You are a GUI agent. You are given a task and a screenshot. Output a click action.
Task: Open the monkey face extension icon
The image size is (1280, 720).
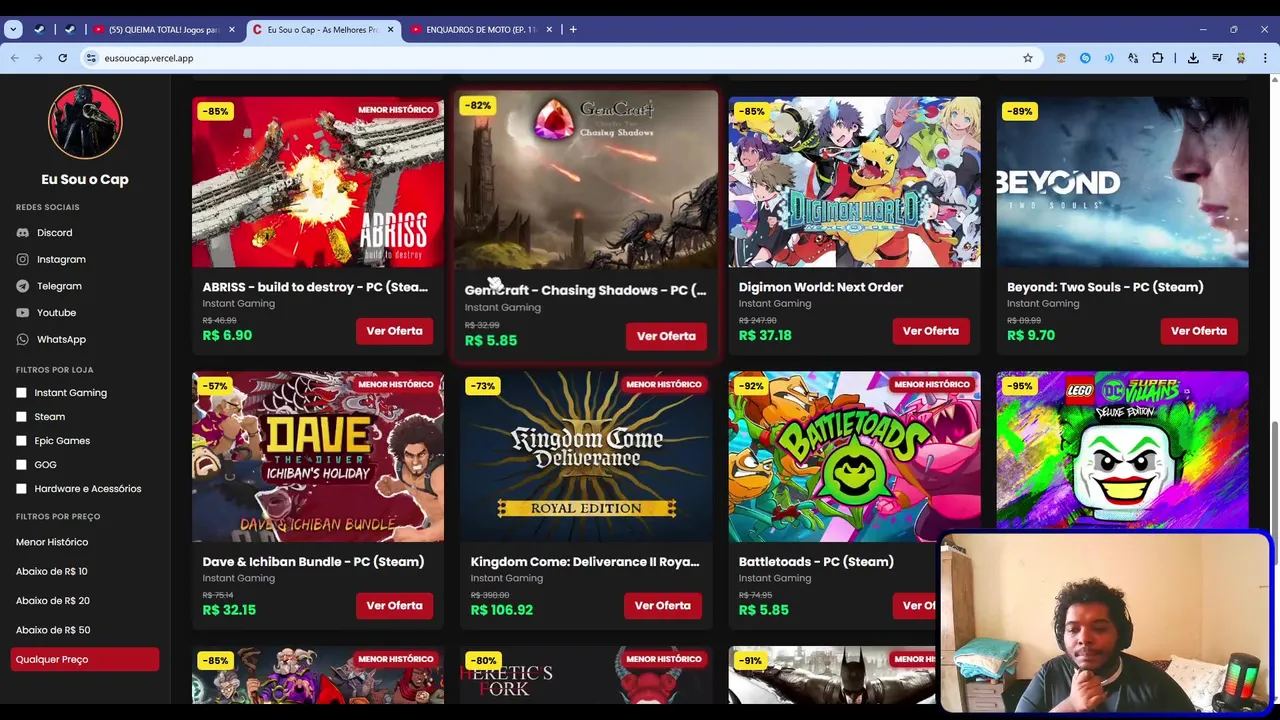[1061, 58]
